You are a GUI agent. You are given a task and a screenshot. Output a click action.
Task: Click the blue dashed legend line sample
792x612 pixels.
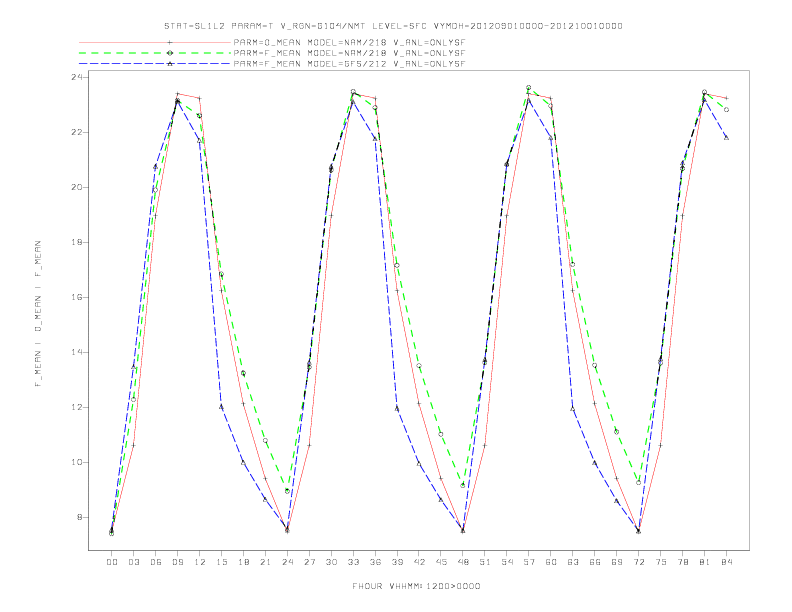[x=155, y=64]
